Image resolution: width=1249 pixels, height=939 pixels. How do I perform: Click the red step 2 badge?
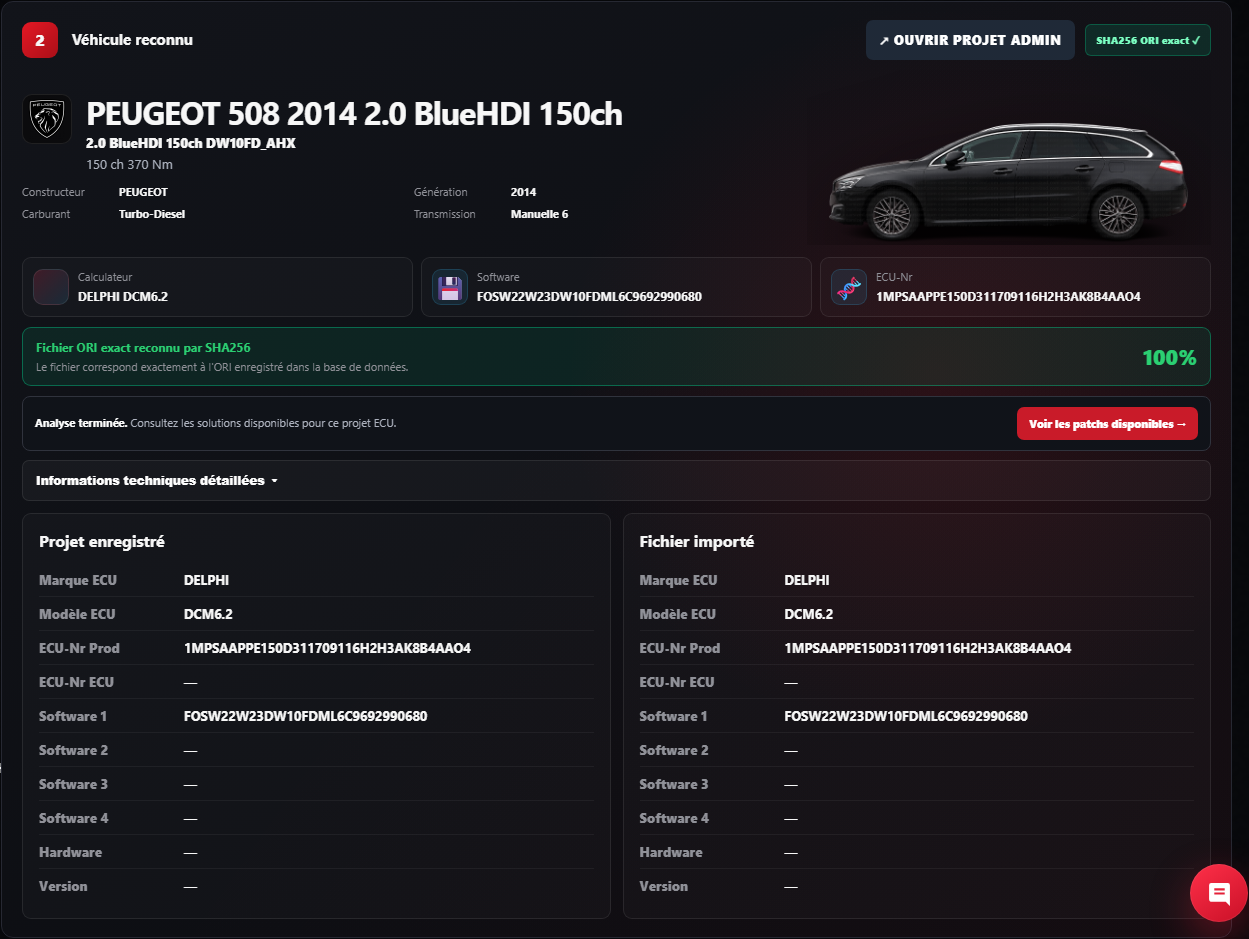[x=40, y=40]
